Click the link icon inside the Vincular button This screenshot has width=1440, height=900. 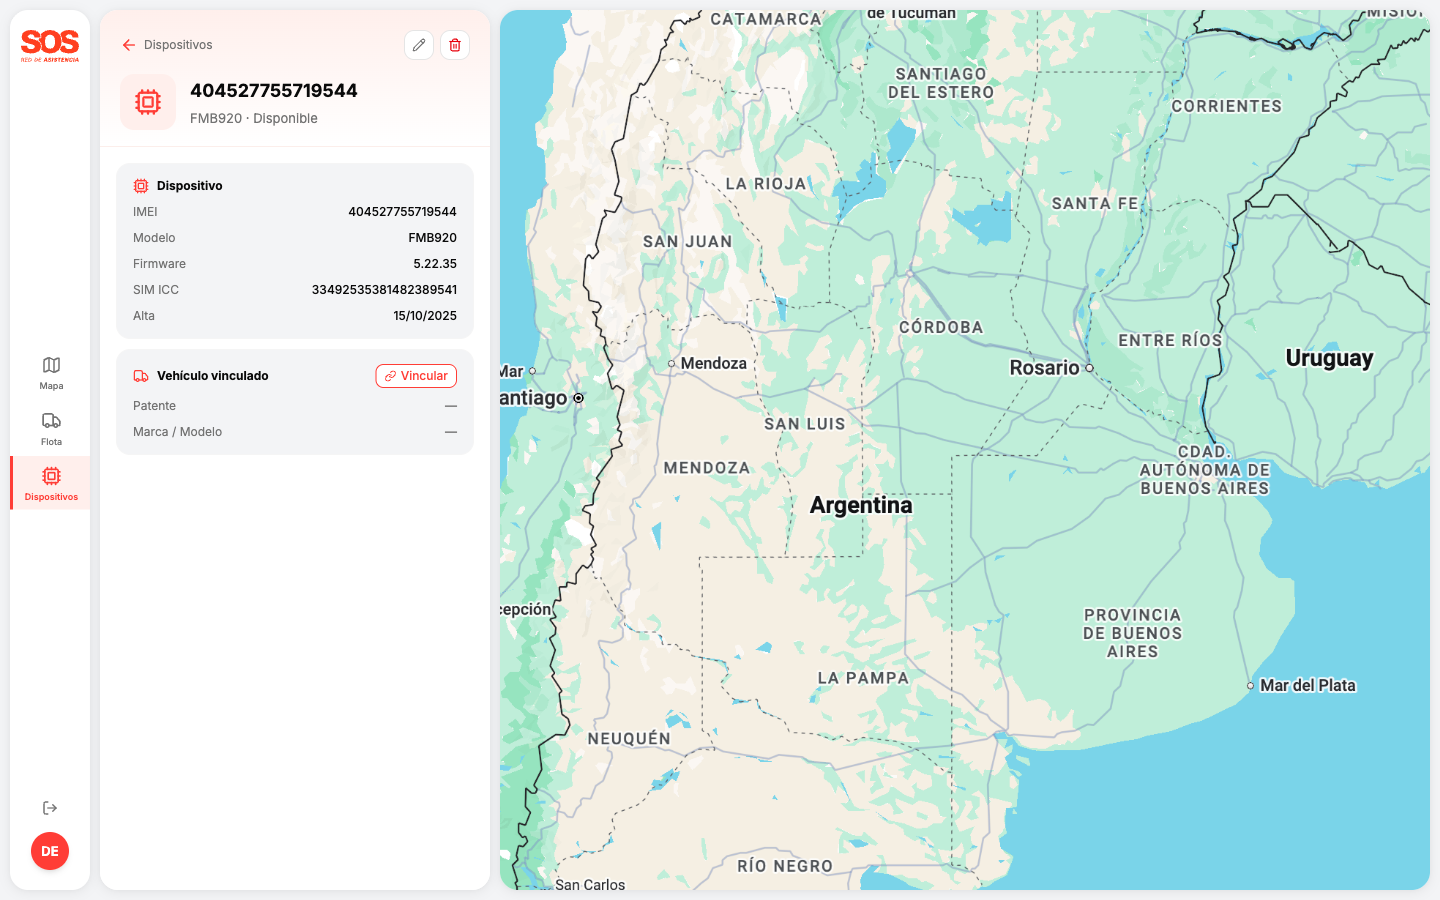390,375
